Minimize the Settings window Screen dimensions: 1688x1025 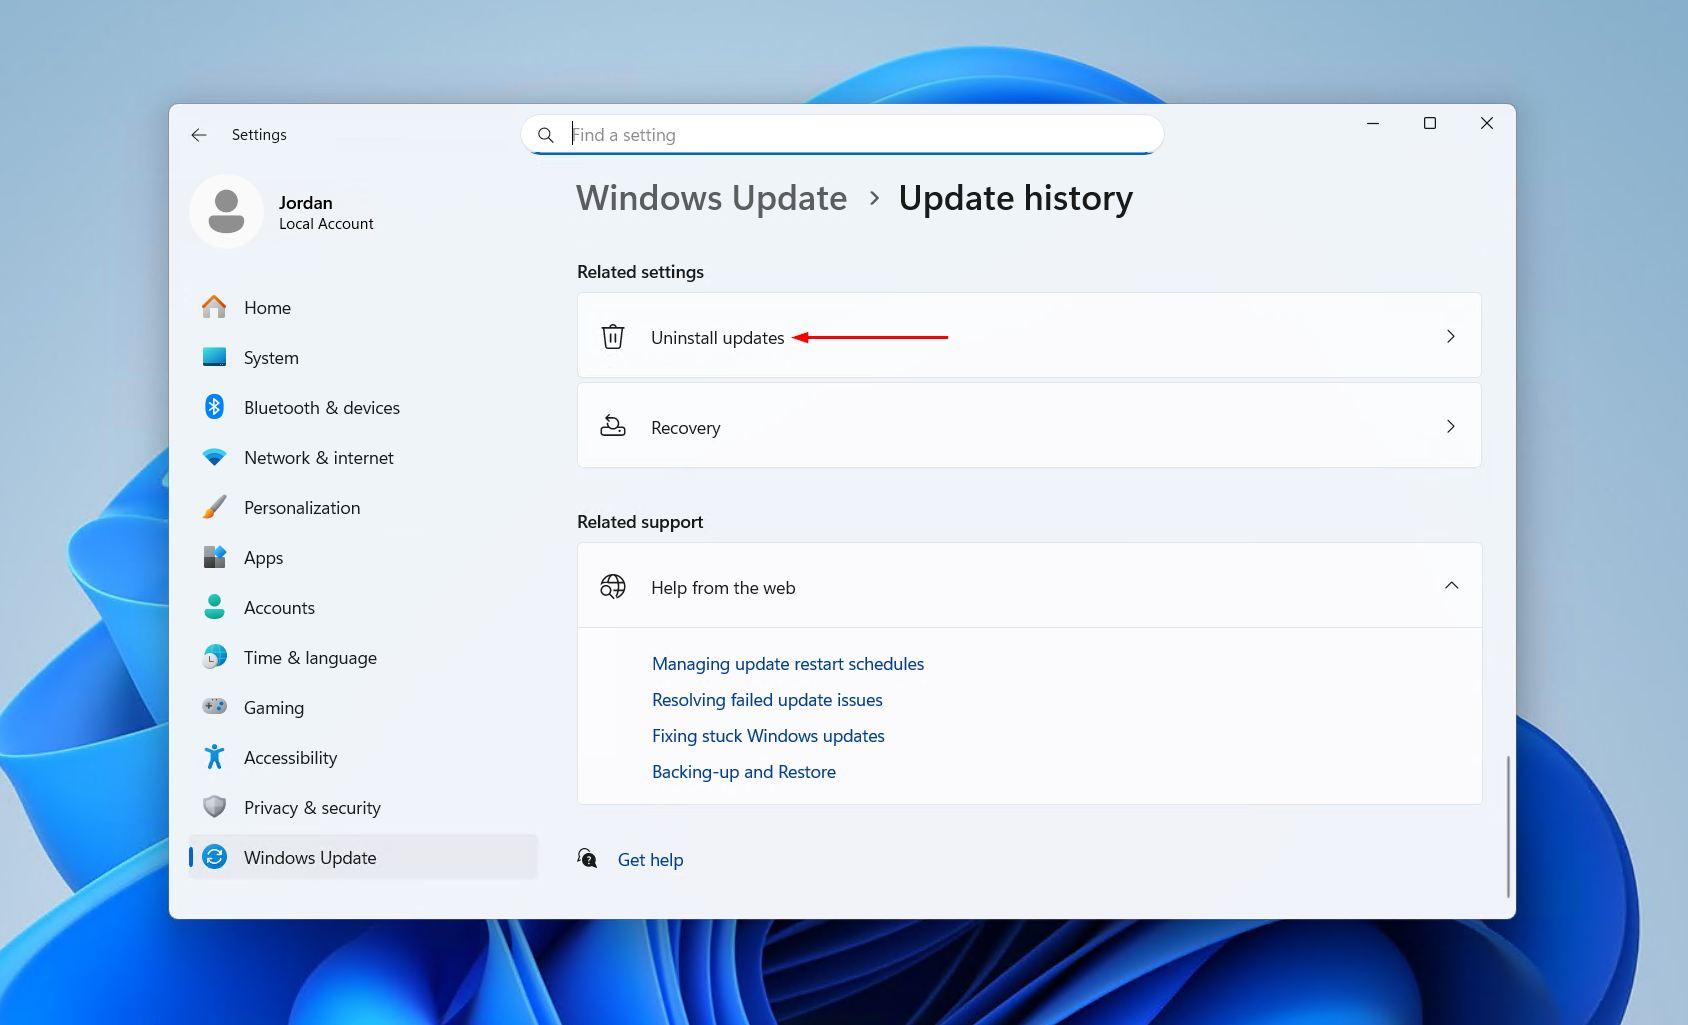coord(1373,123)
